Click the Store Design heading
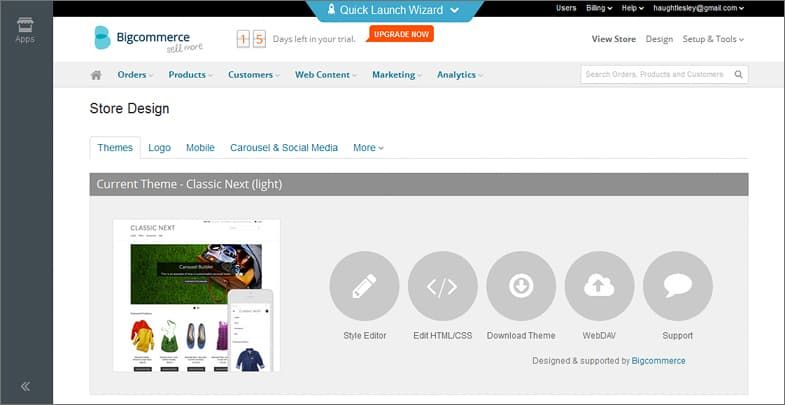The height and width of the screenshot is (405, 785). 129,109
